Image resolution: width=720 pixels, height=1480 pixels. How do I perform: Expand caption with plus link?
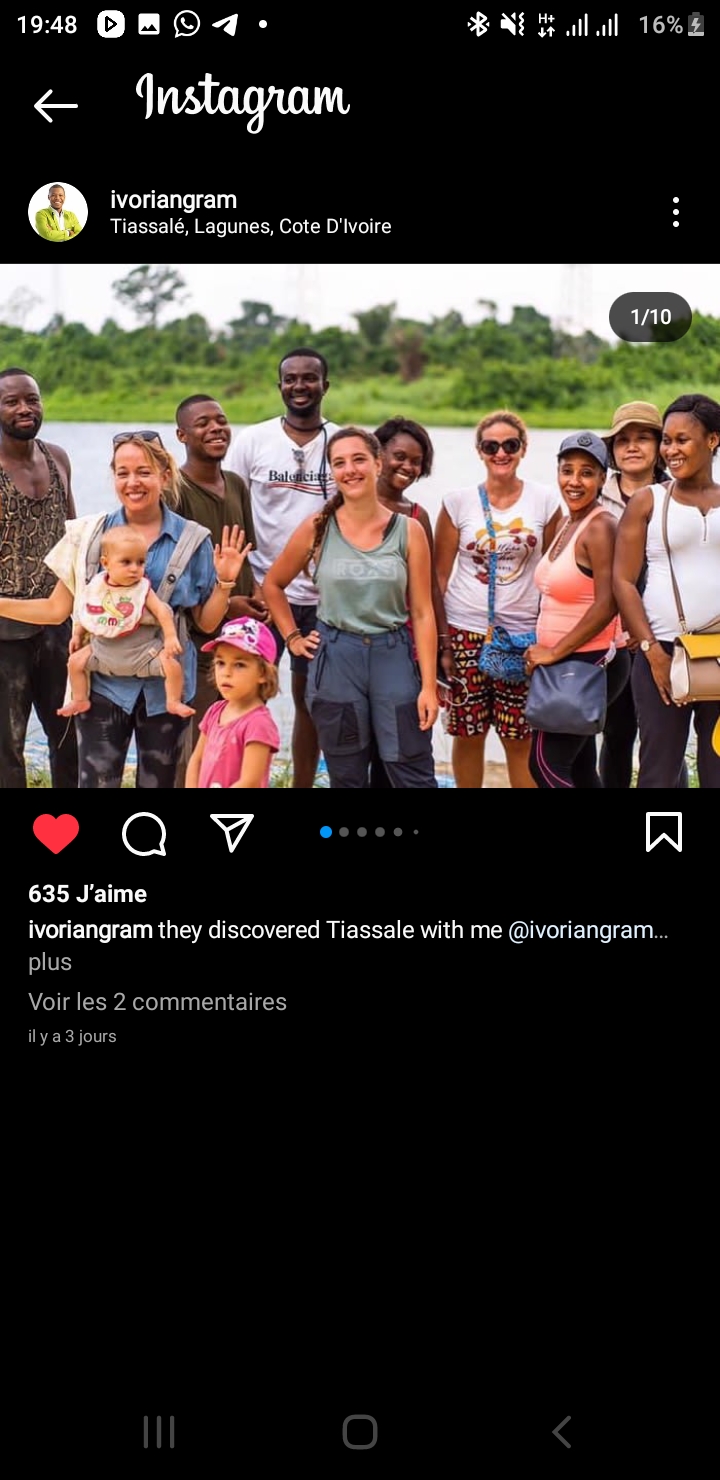pyautogui.click(x=50, y=962)
